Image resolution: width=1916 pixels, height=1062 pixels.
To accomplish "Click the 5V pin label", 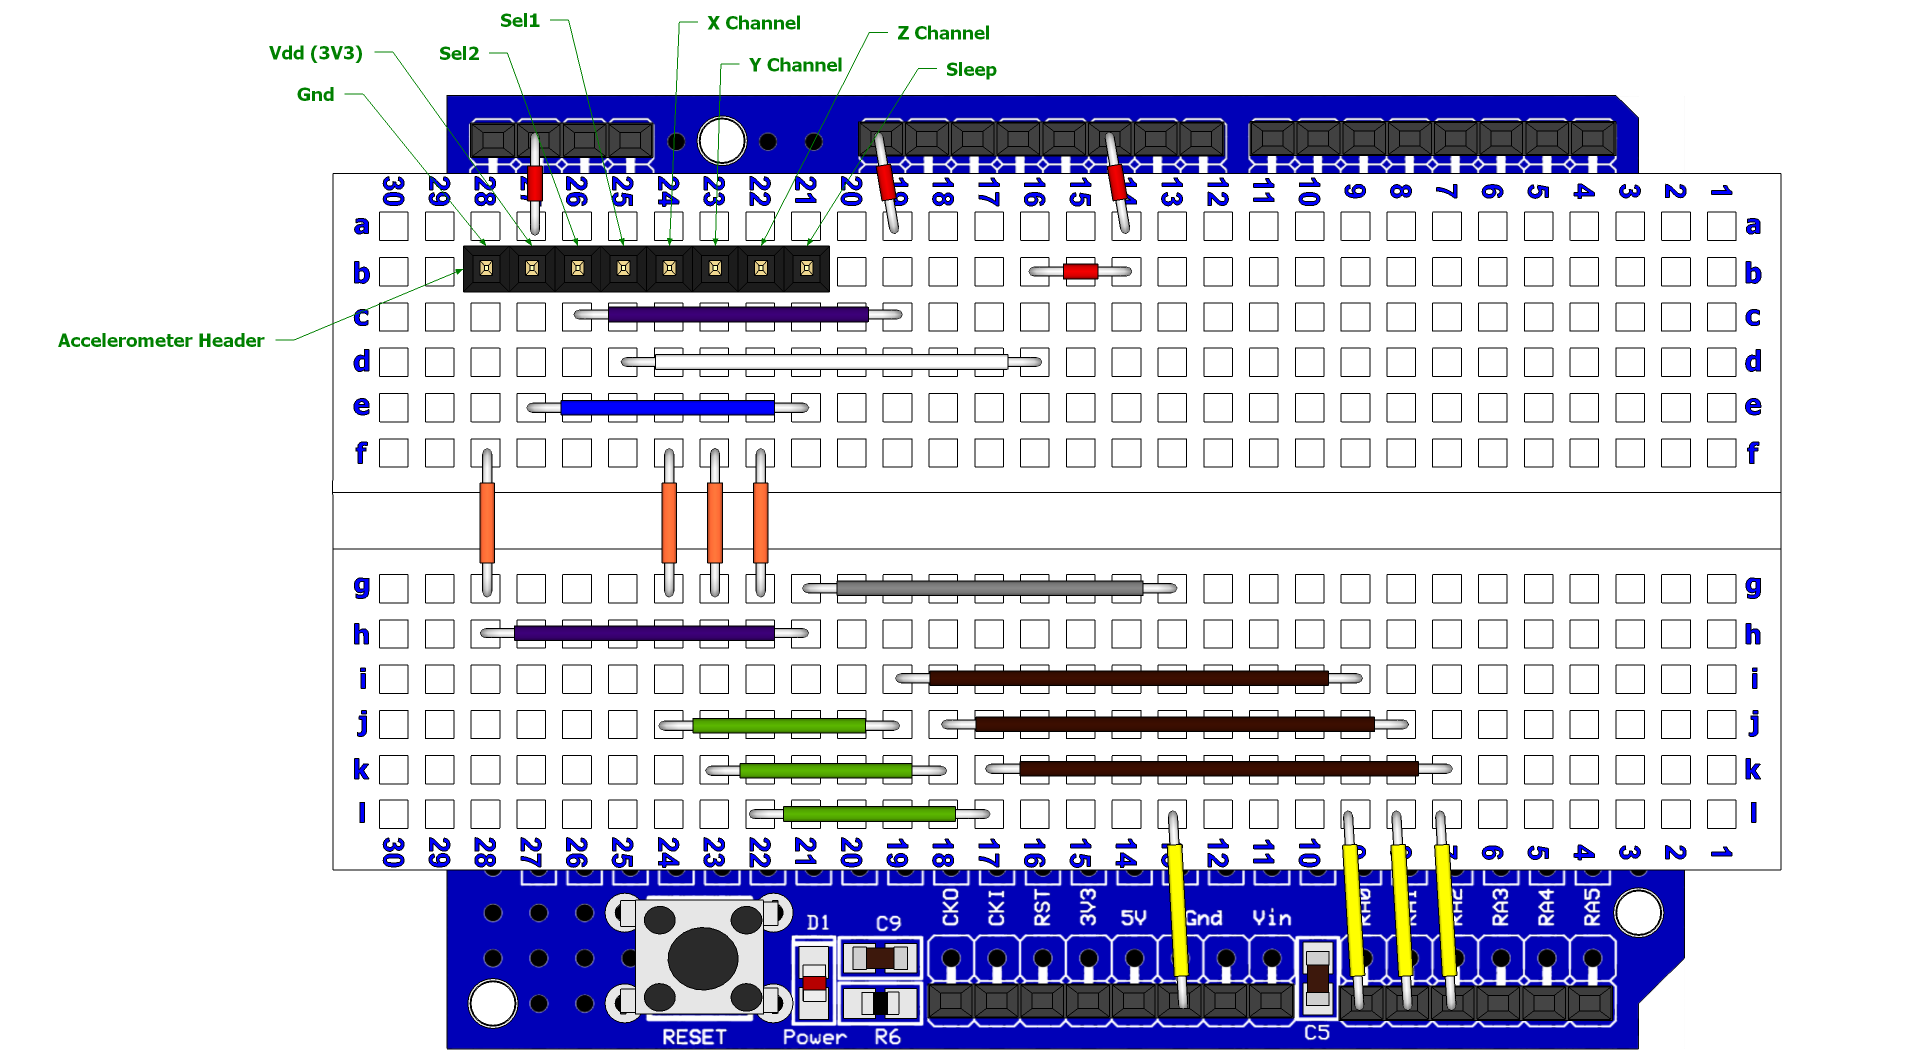I will pyautogui.click(x=1133, y=918).
